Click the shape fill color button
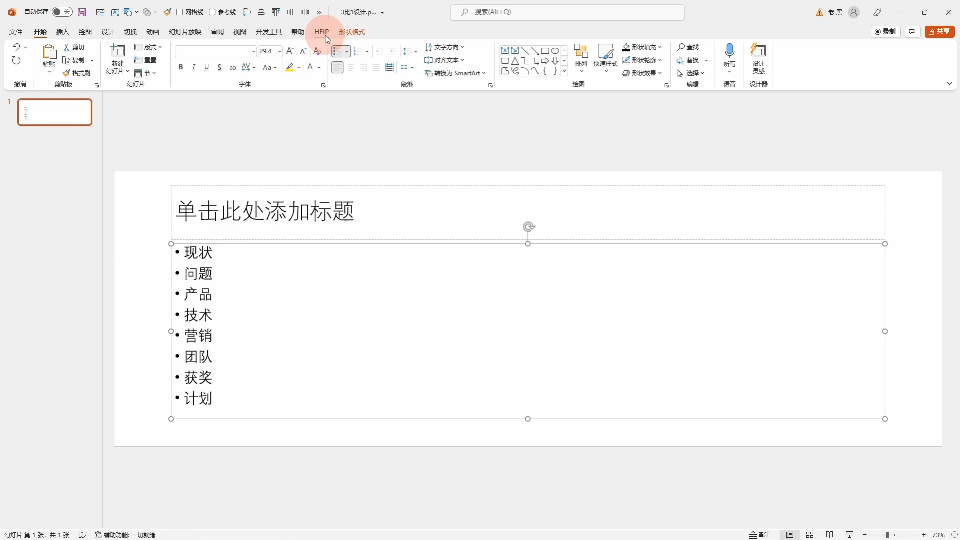960x540 pixels. pos(642,47)
